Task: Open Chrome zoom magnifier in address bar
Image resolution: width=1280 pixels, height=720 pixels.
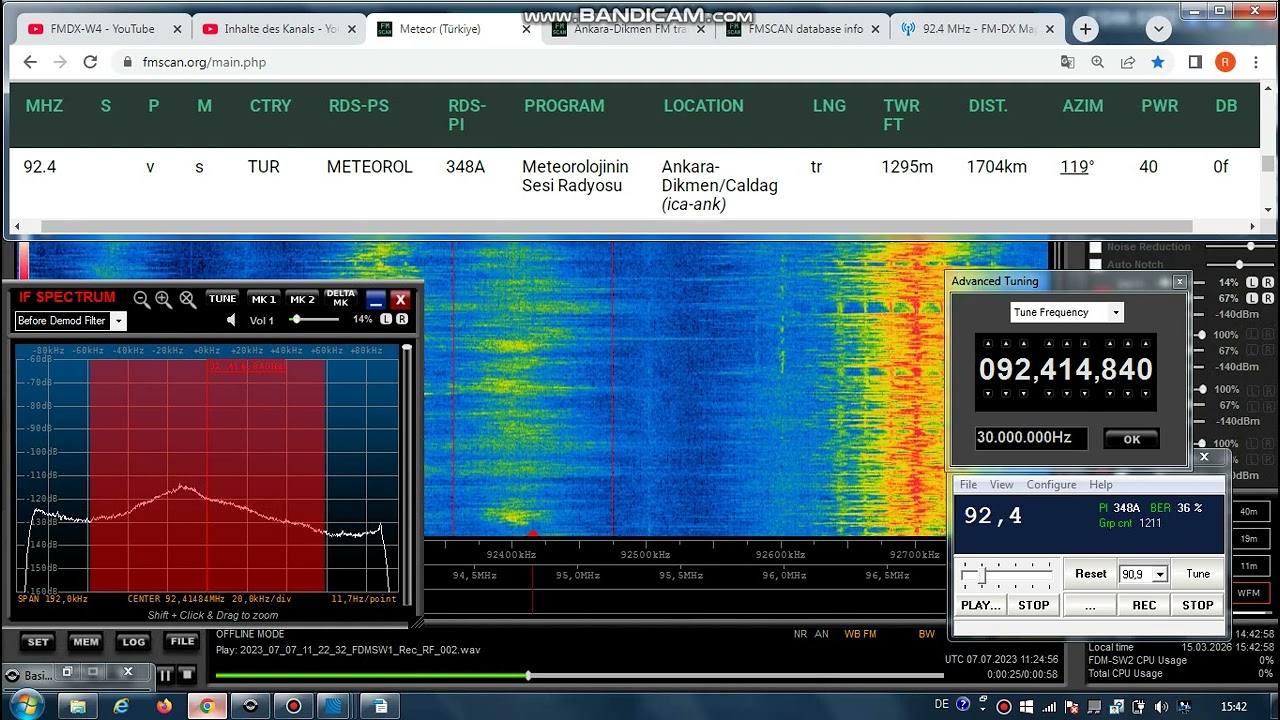Action: coord(1098,62)
